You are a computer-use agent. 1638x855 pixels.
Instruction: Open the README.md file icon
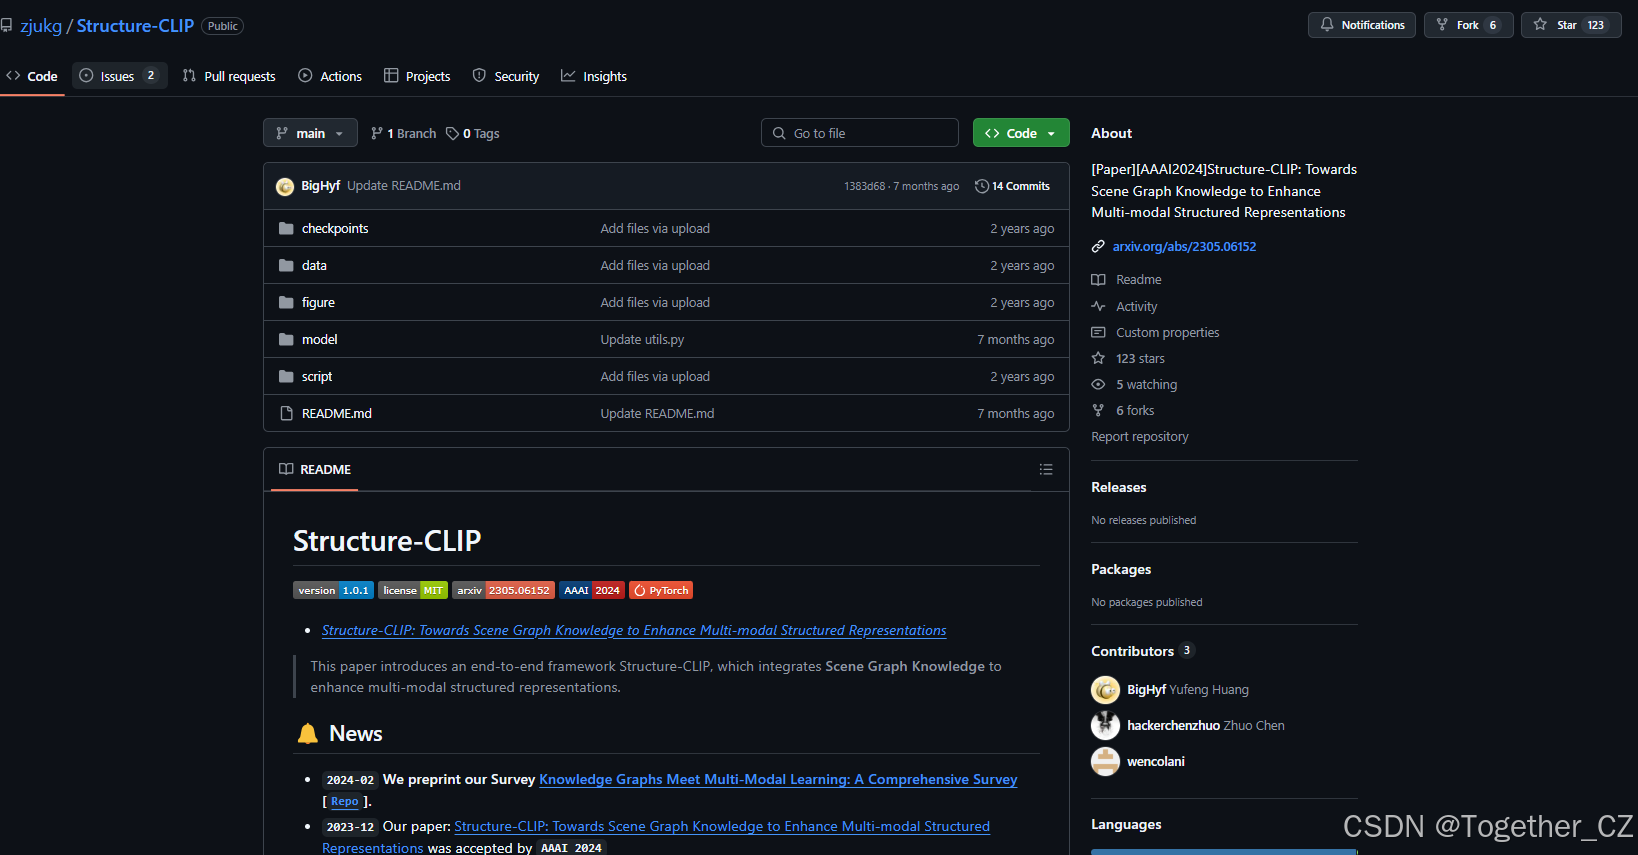(286, 413)
